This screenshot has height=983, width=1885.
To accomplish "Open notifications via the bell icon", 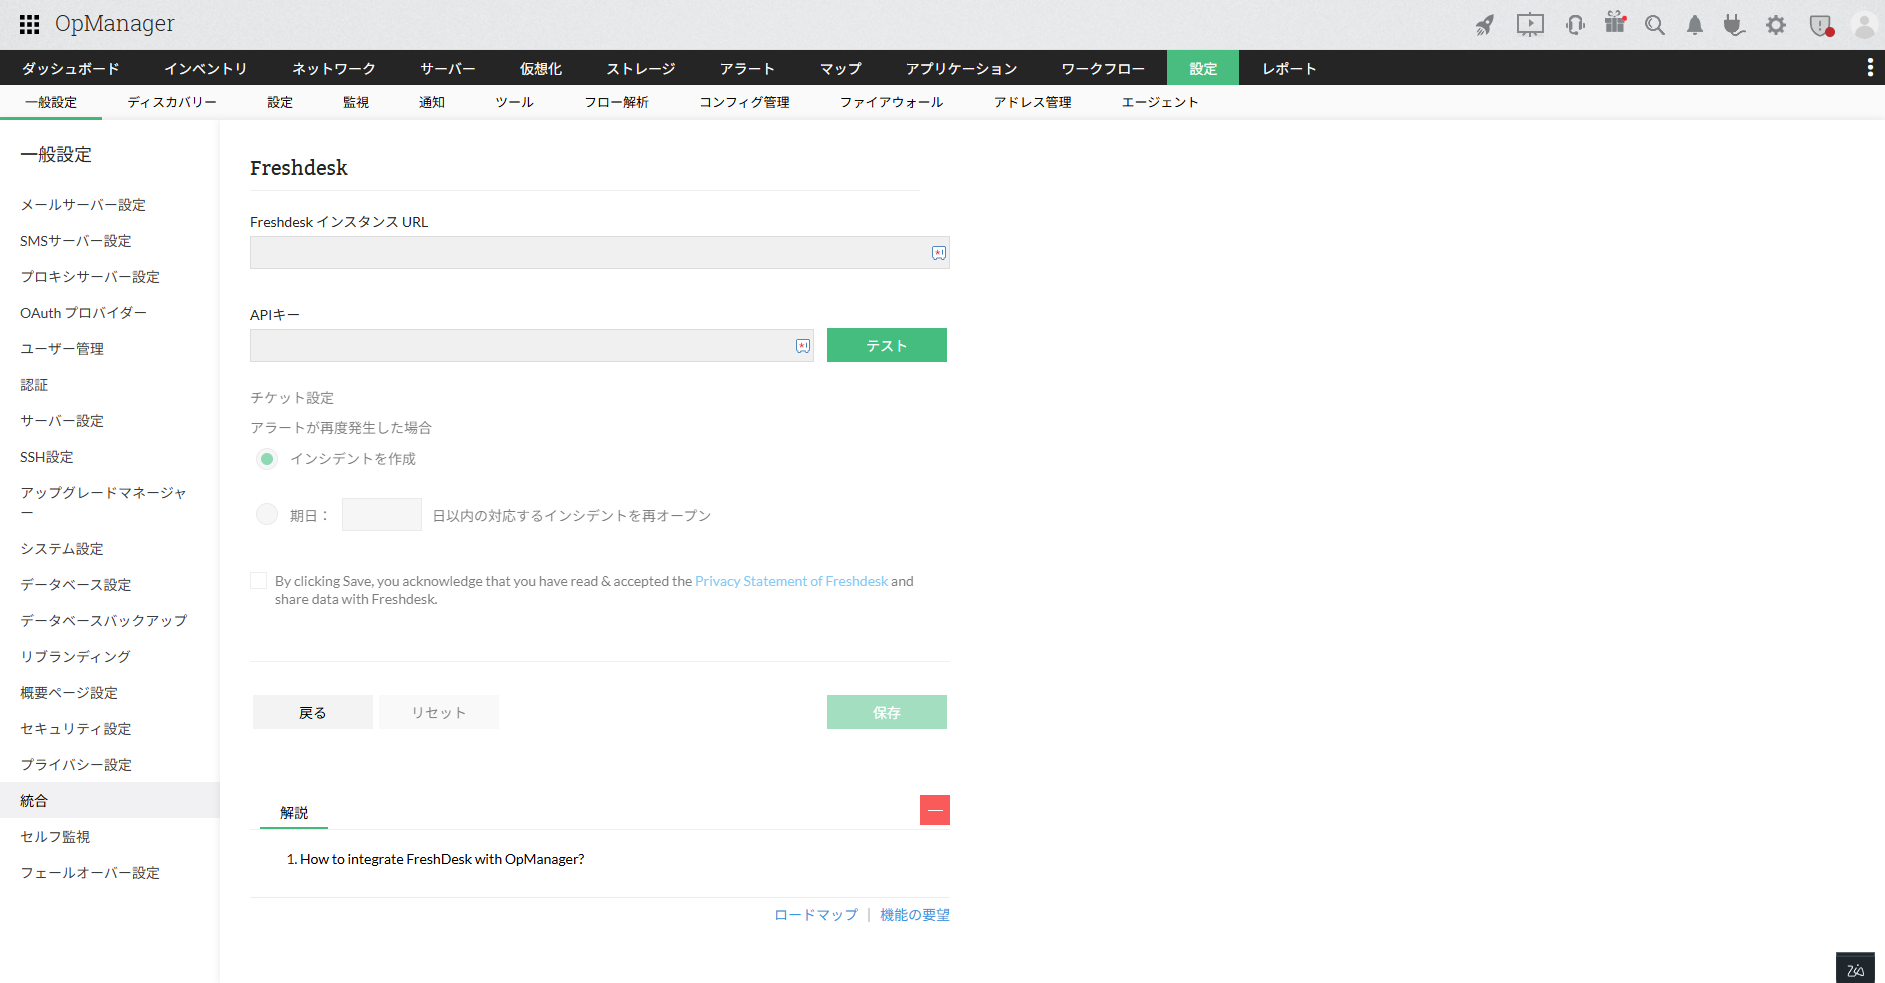I will [1694, 25].
